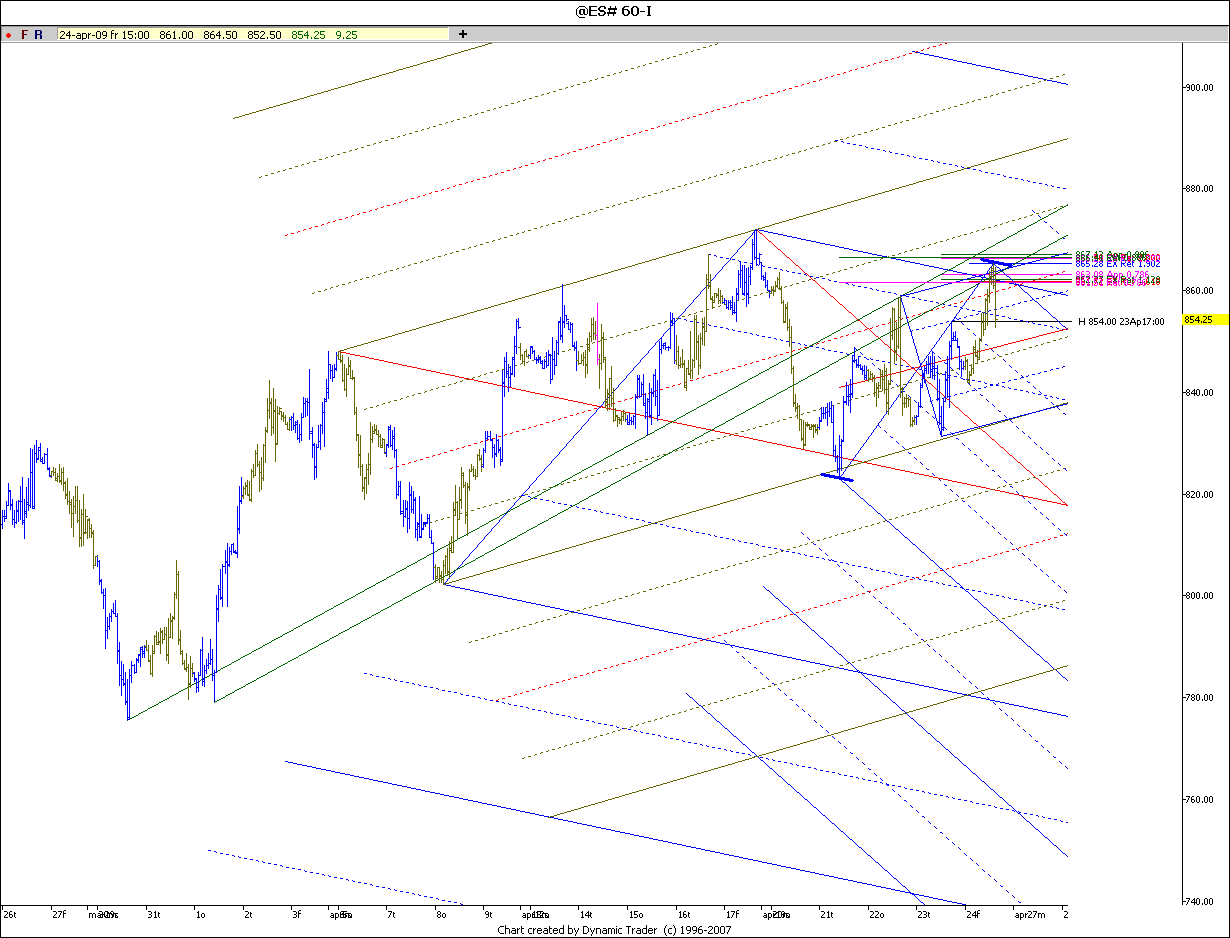This screenshot has width=1230, height=938.
Task: Click the low price 852.50
Action: pyautogui.click(x=264, y=34)
